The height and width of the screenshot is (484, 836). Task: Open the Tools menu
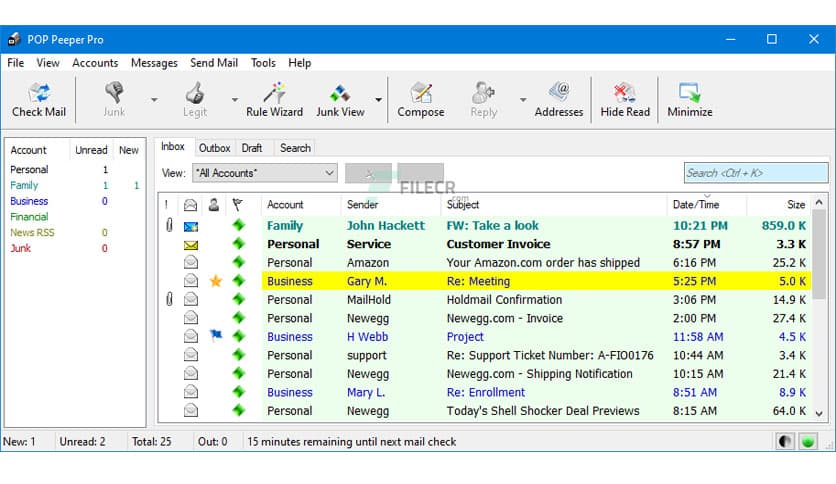(263, 63)
